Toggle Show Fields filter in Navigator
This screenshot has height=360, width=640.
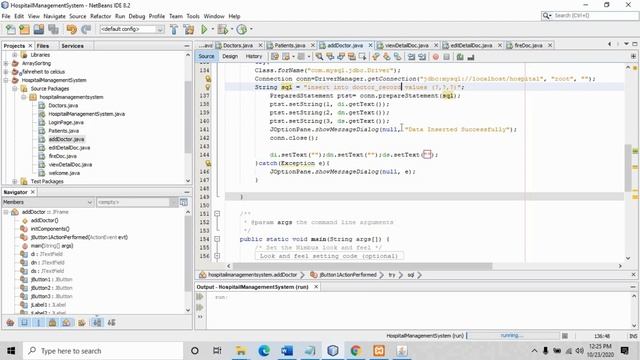24,323
